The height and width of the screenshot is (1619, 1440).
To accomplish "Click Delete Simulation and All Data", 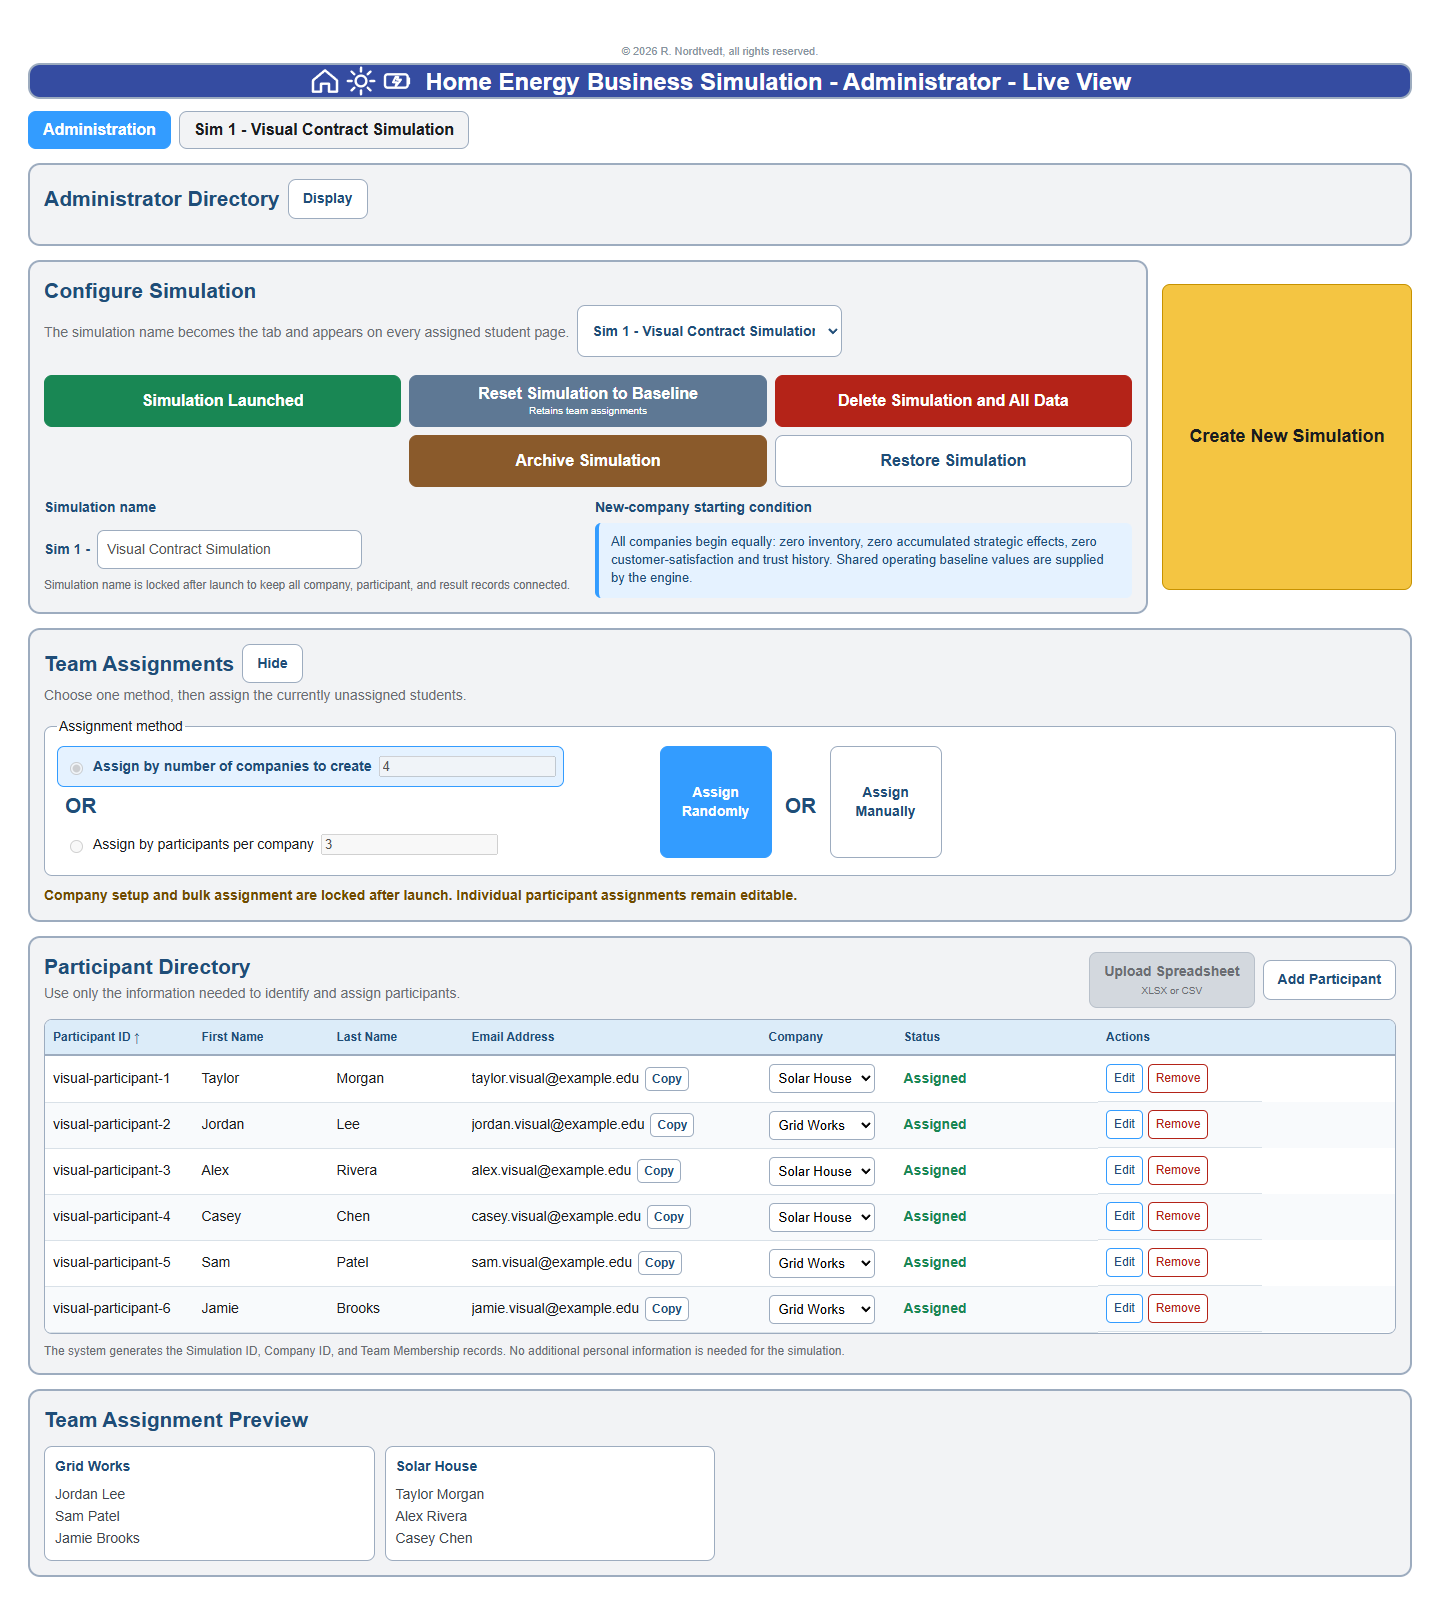I will [953, 401].
